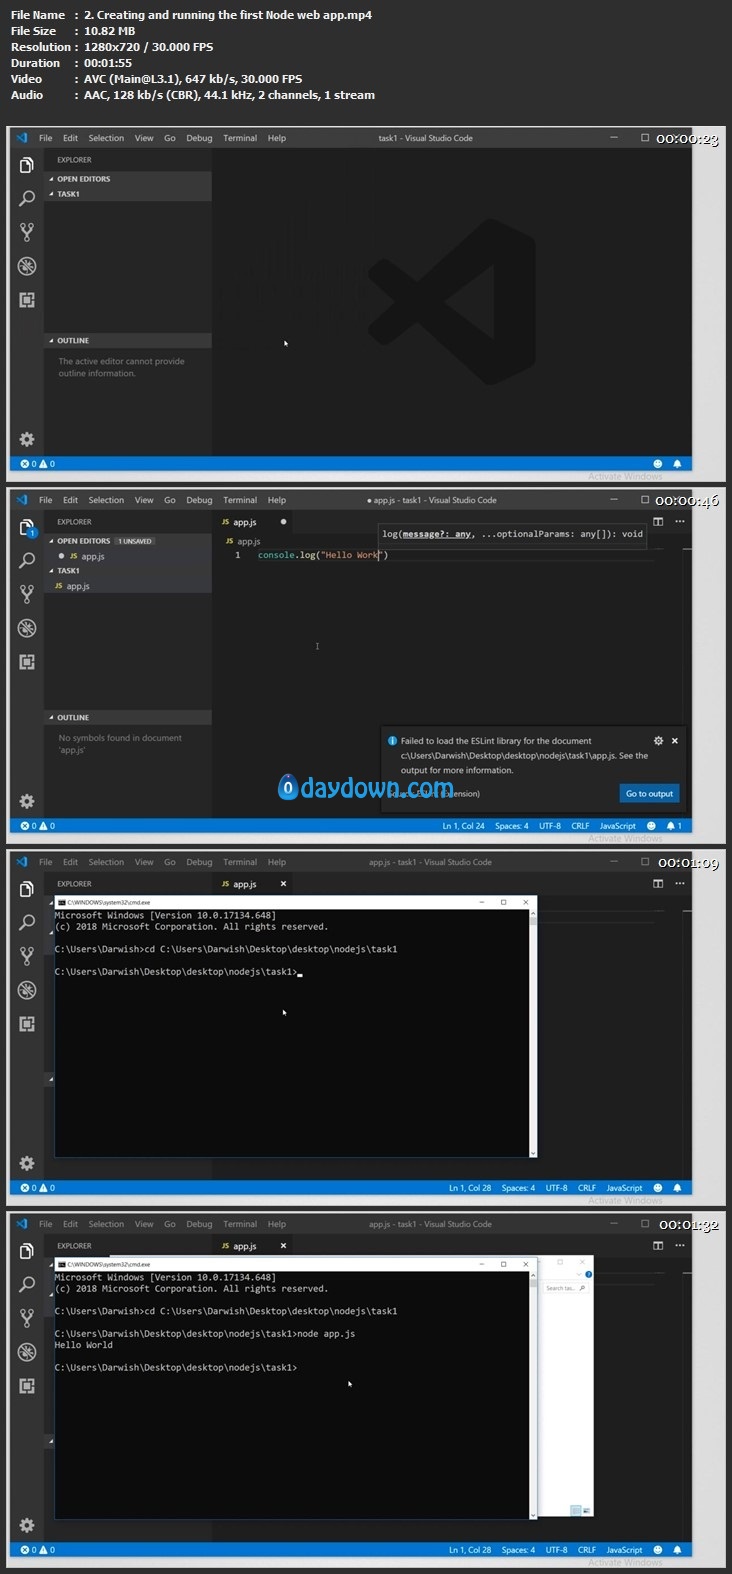
Task: Open Extensions icon in the 00:00:23 frame
Action: point(27,300)
